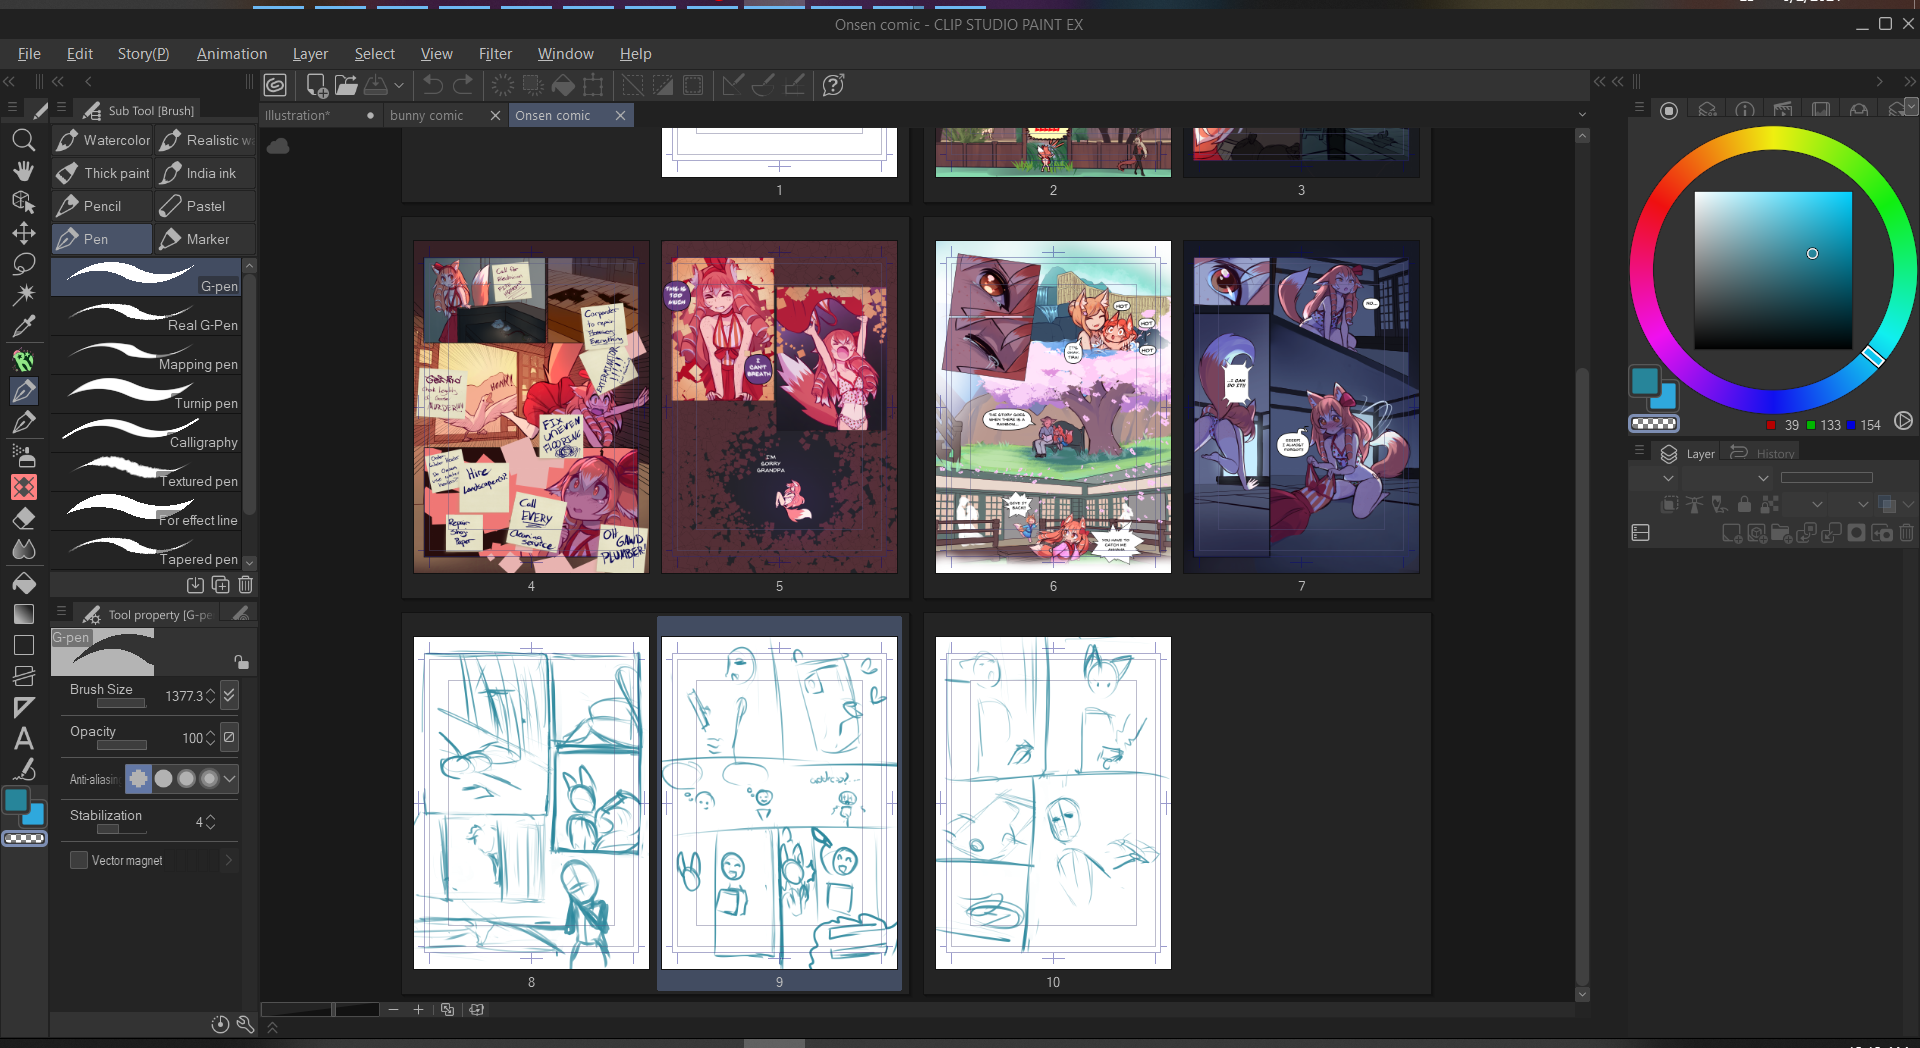Click the Save toolbar icon
This screenshot has height=1048, width=1920.
(376, 86)
